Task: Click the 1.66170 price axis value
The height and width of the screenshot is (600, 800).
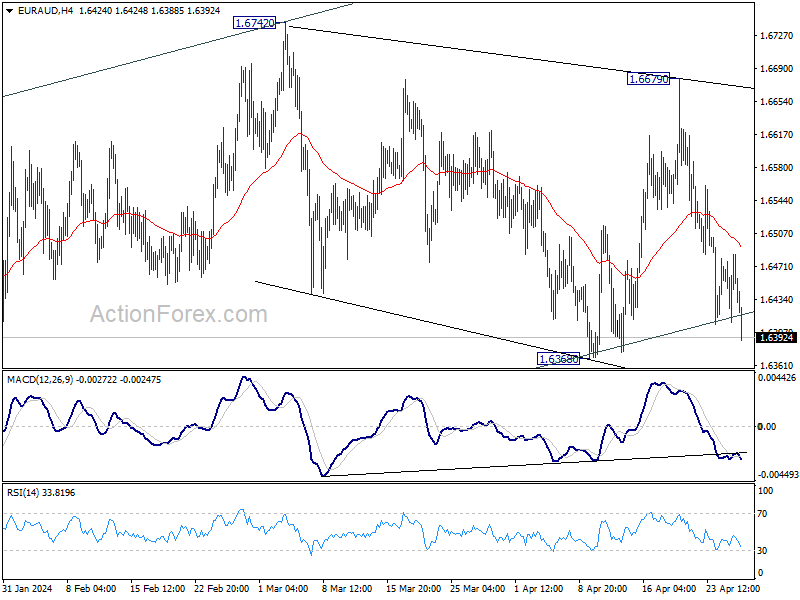Action: coord(776,135)
